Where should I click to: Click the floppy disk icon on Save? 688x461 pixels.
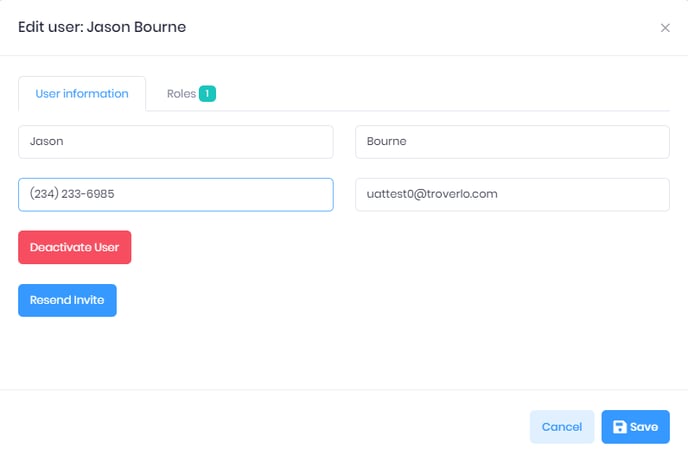coord(620,427)
